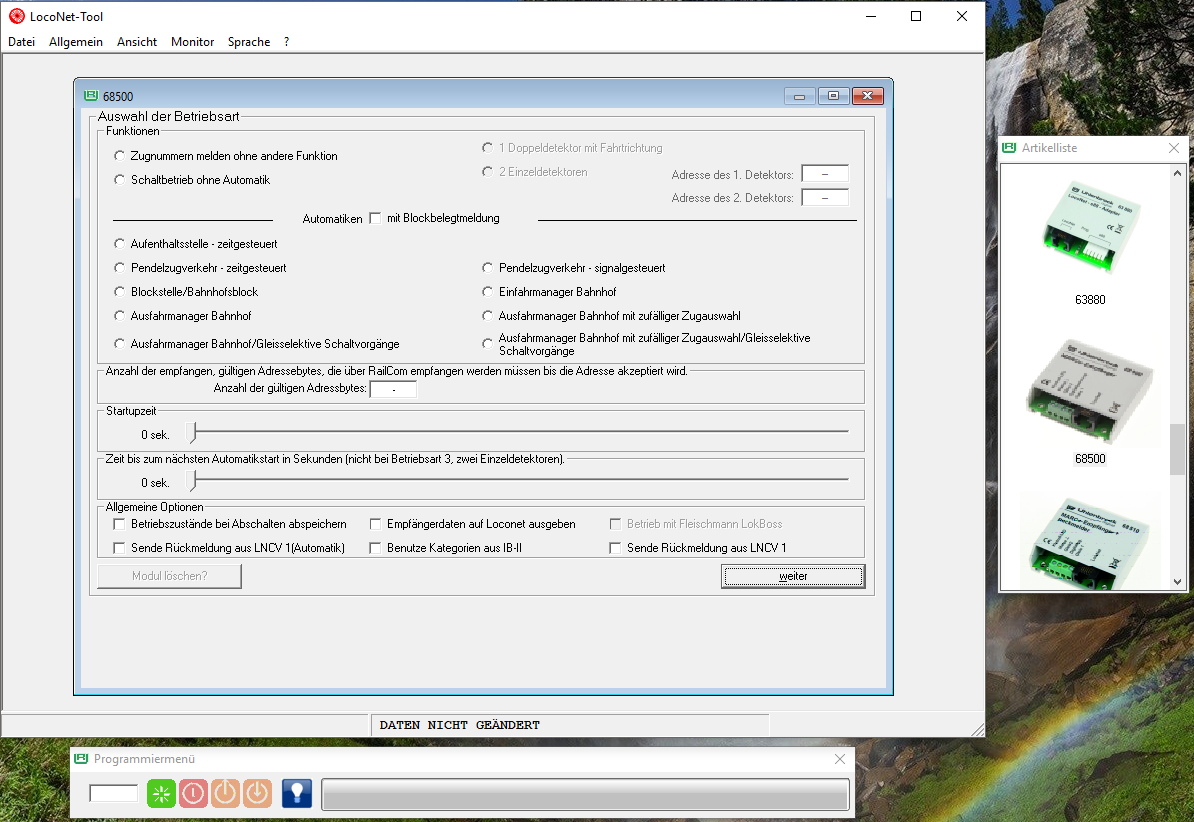The width and height of the screenshot is (1194, 822).
Task: Open the Sprache menu
Action: (249, 42)
